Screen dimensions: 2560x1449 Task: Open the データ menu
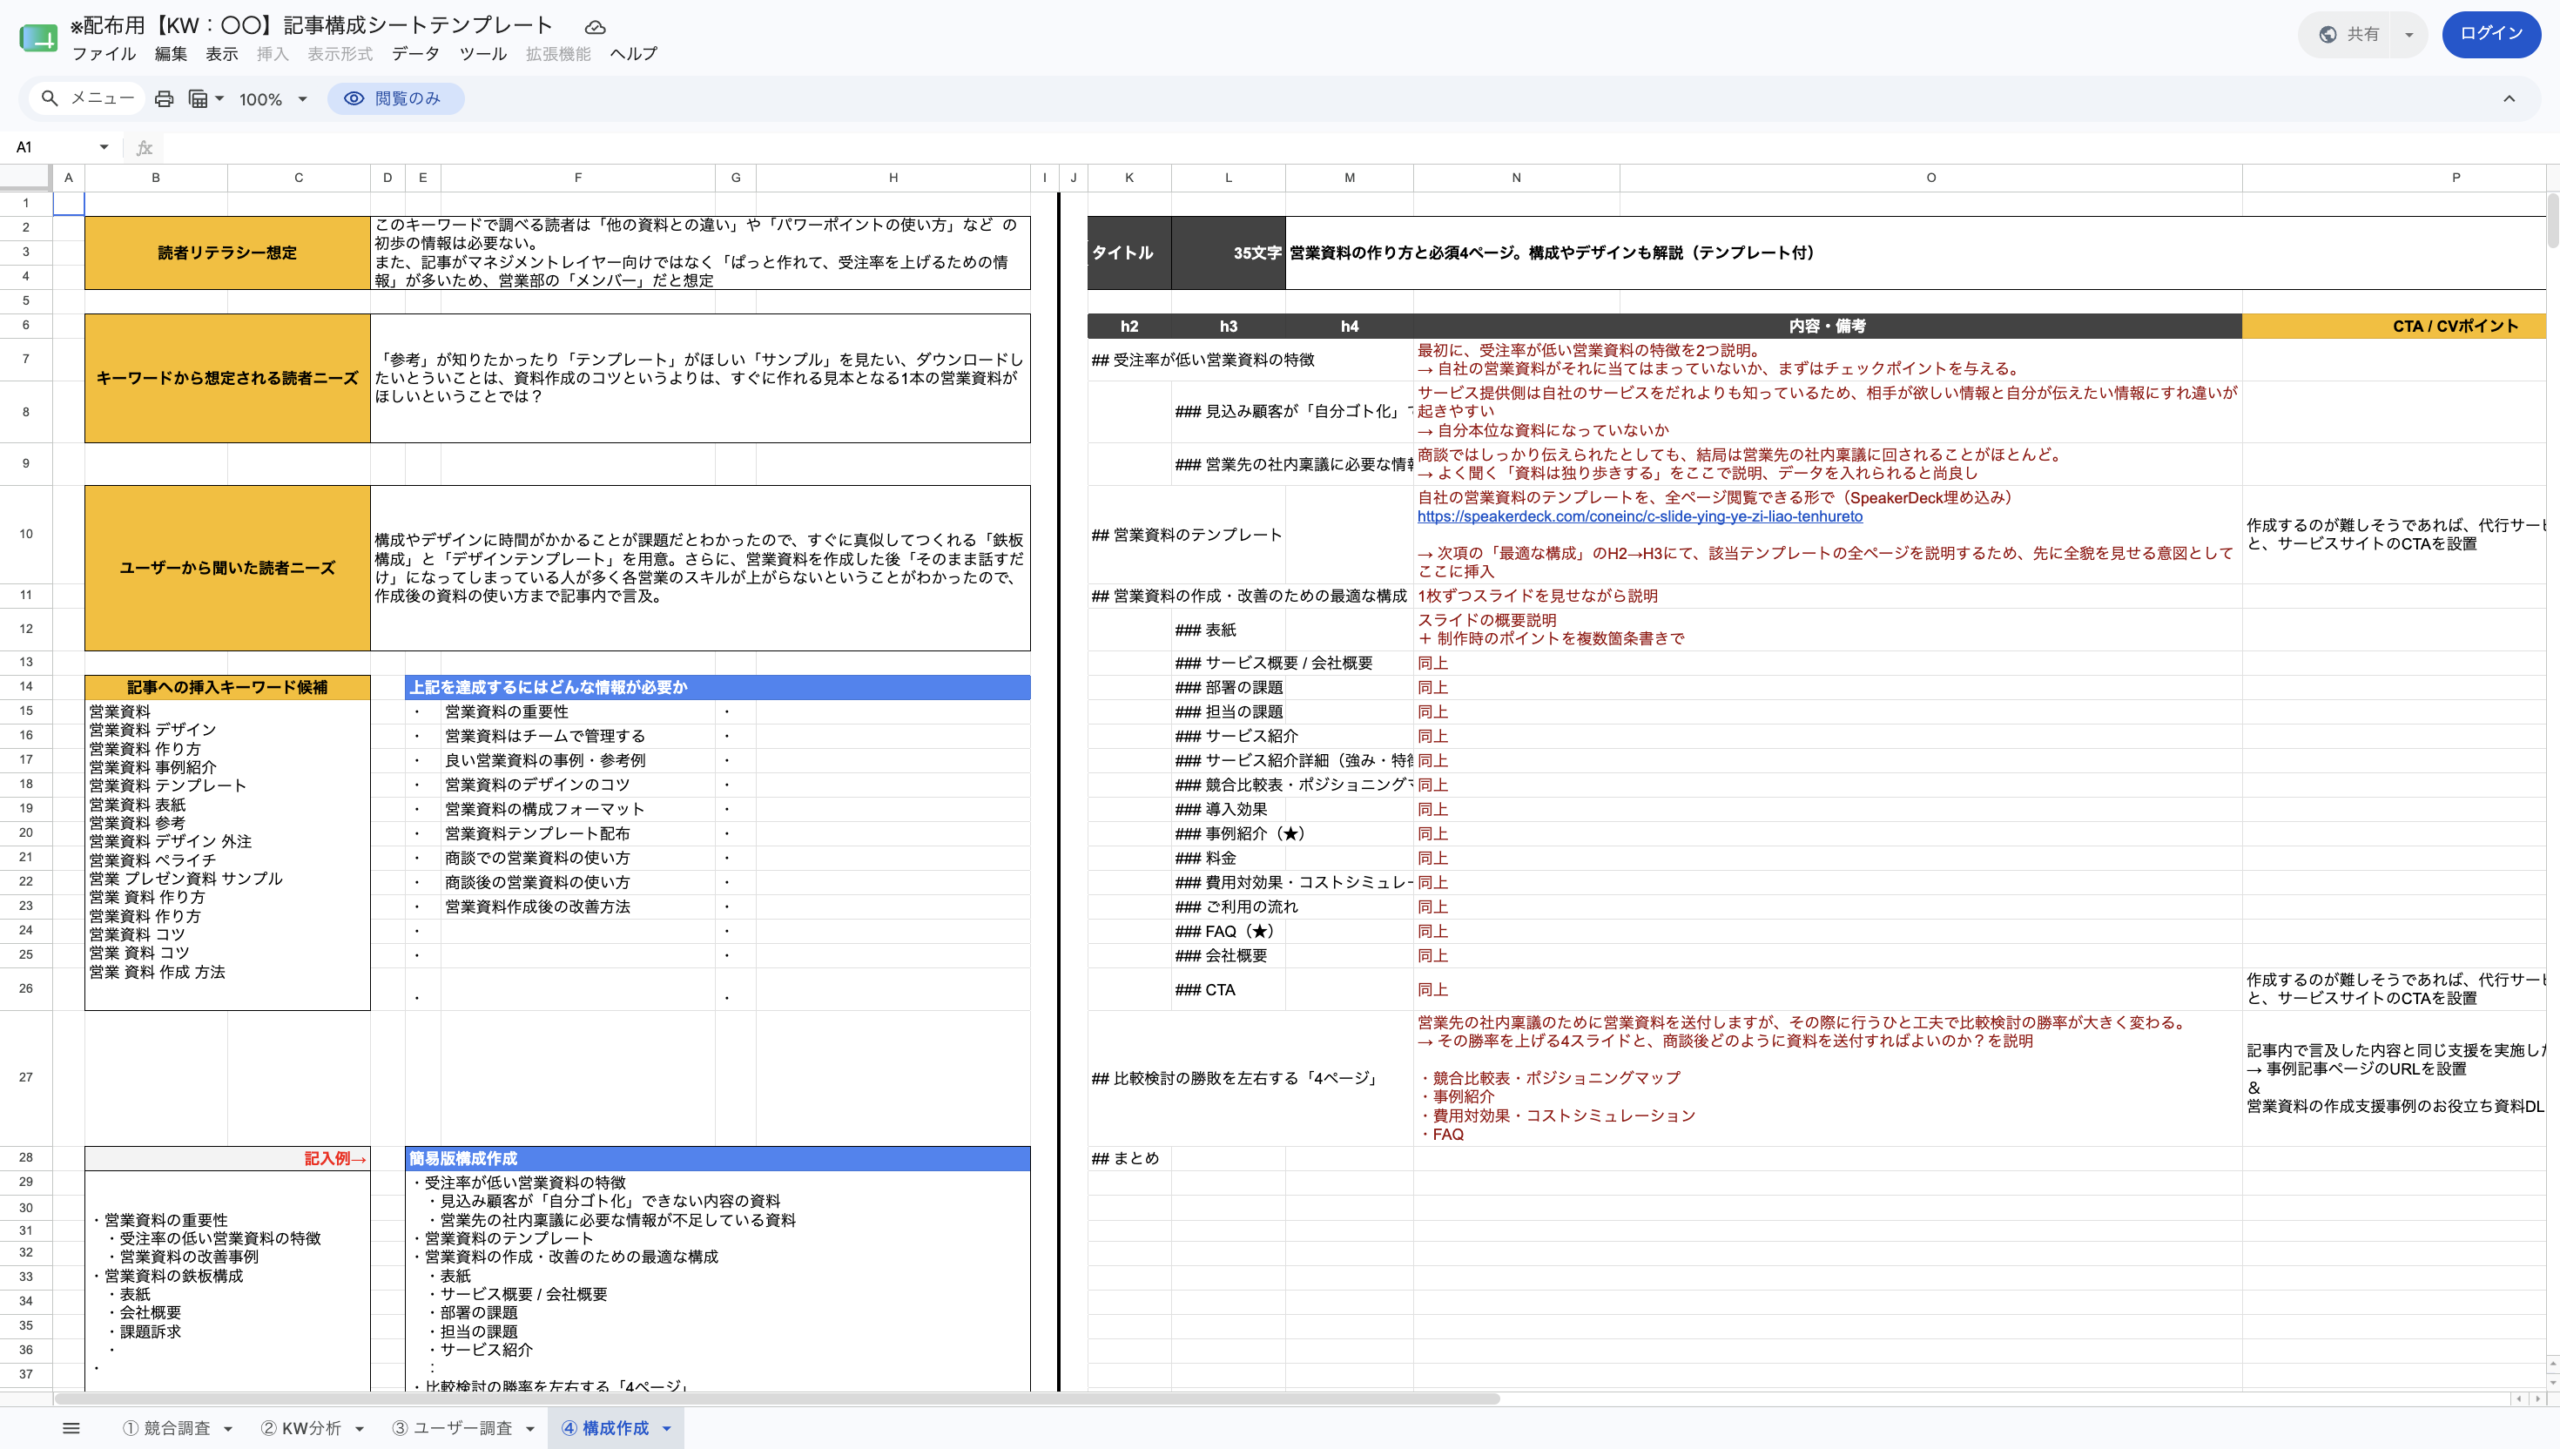pyautogui.click(x=415, y=54)
